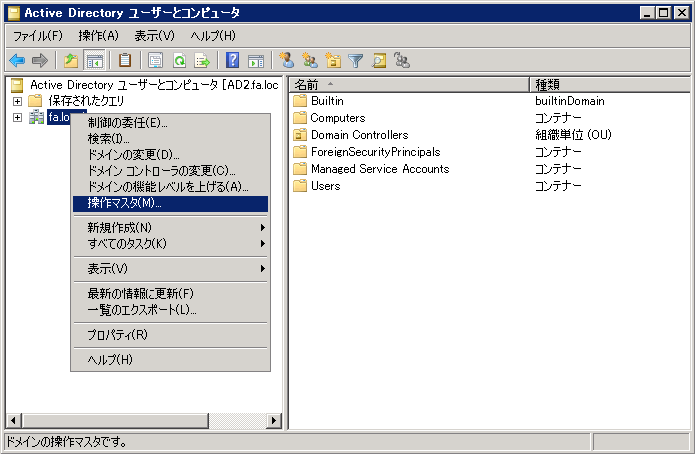Click the Back arrow toolbar icon
This screenshot has width=695, height=454.
(17, 60)
